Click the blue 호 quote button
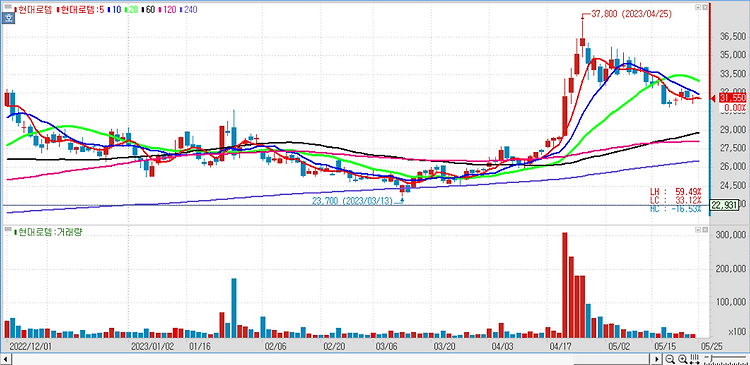750x365 pixels. point(8,19)
